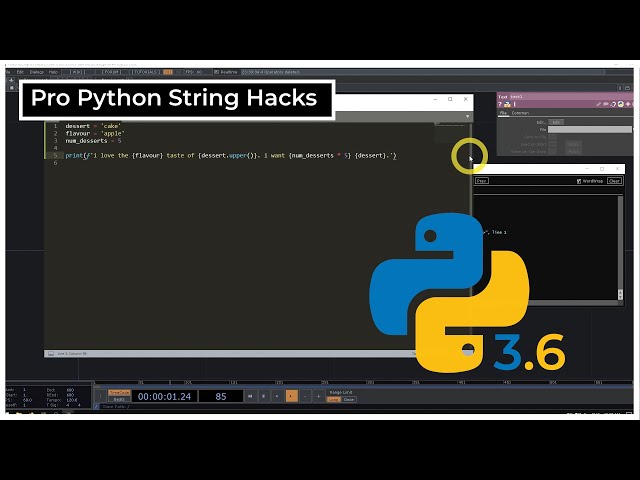Click FPS 60 readout in top bar
The image size is (640, 480).
click(194, 72)
